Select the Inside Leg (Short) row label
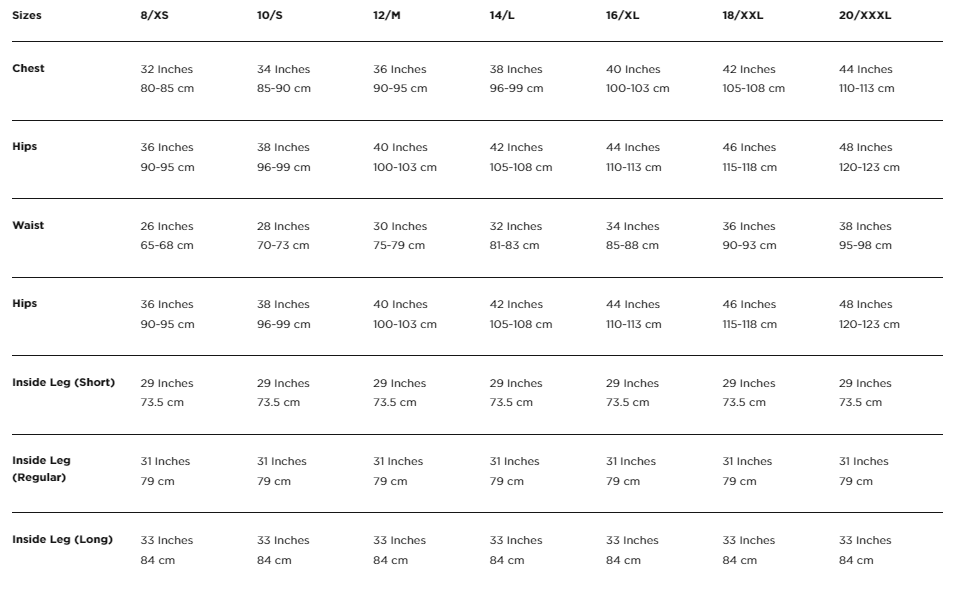This screenshot has height=594, width=953. (x=63, y=382)
